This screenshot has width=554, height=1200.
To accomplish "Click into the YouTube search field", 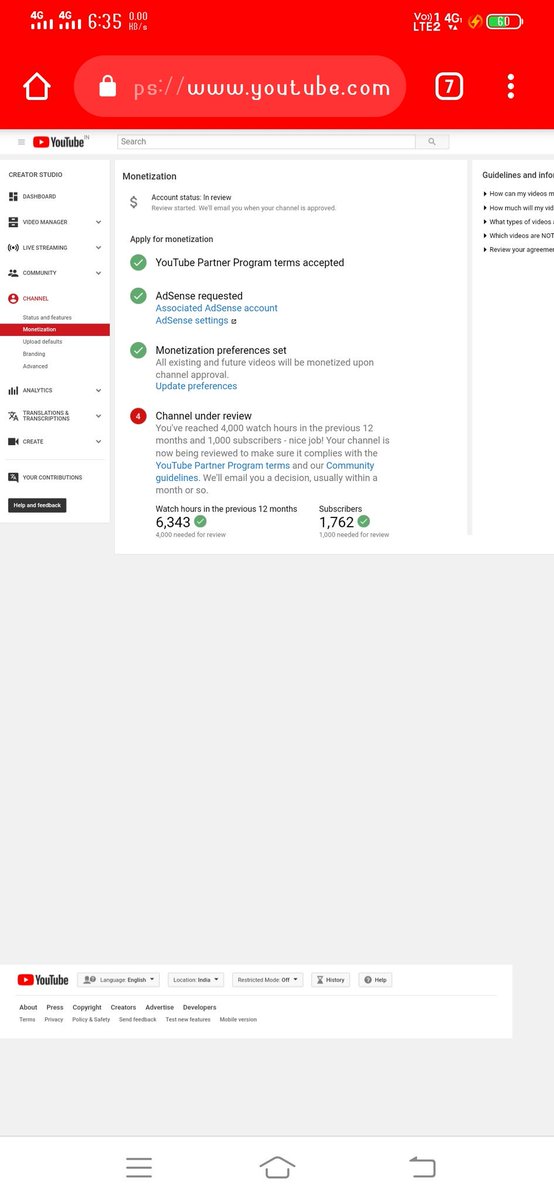I will pyautogui.click(x=267, y=142).
